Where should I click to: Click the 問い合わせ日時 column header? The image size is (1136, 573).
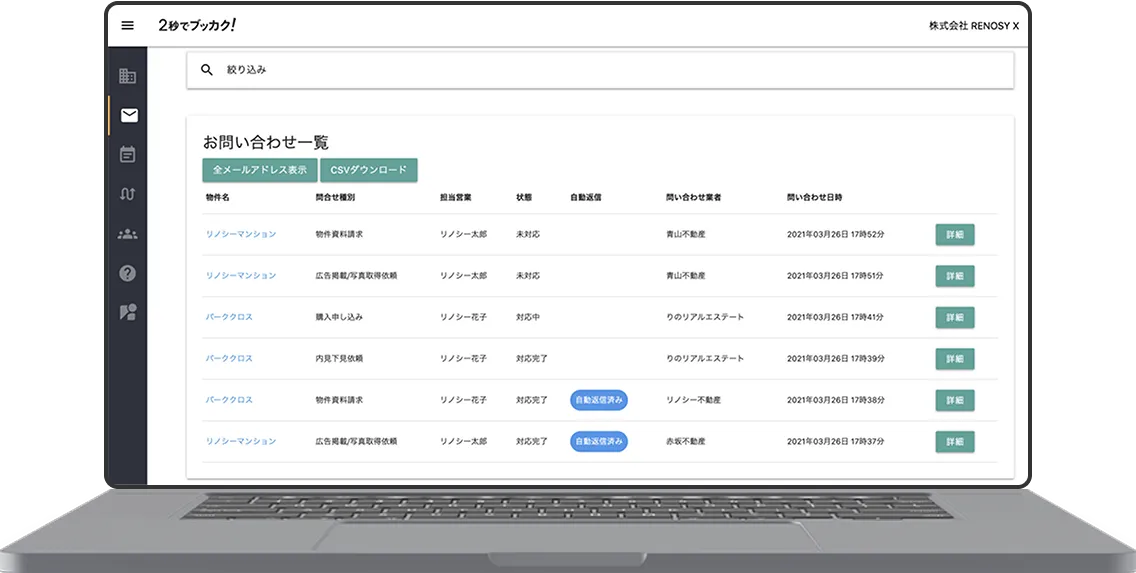[814, 198]
